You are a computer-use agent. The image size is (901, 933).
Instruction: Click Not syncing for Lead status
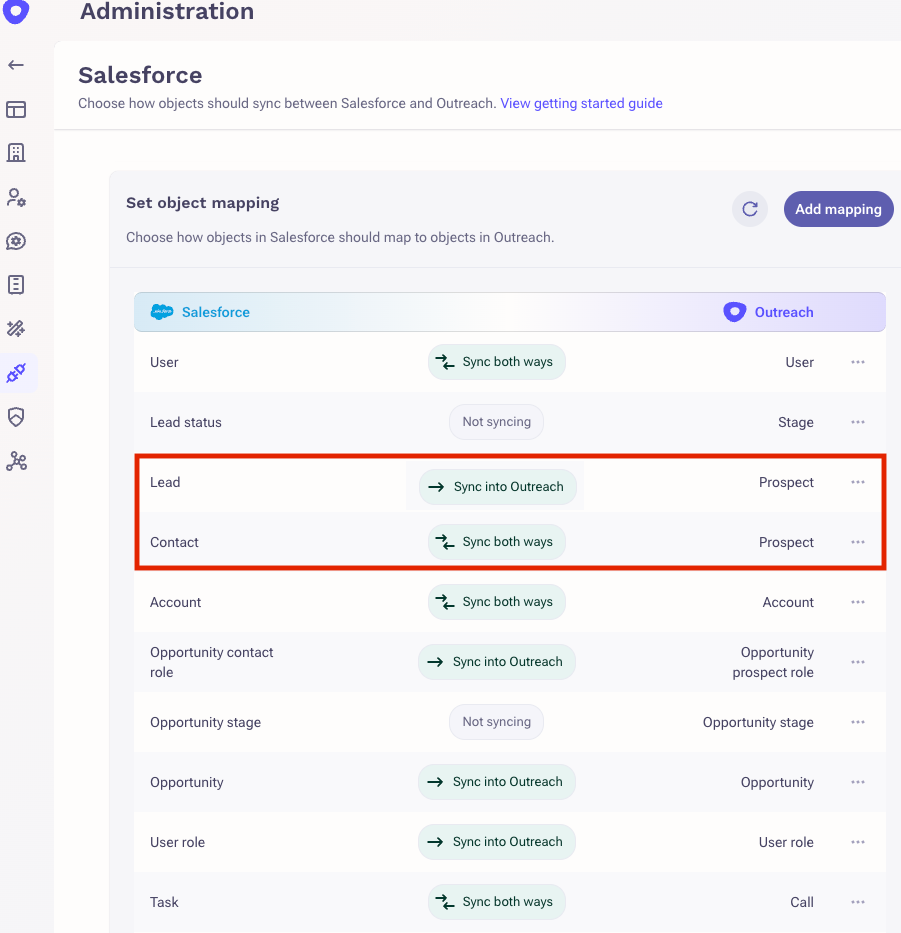(x=496, y=422)
